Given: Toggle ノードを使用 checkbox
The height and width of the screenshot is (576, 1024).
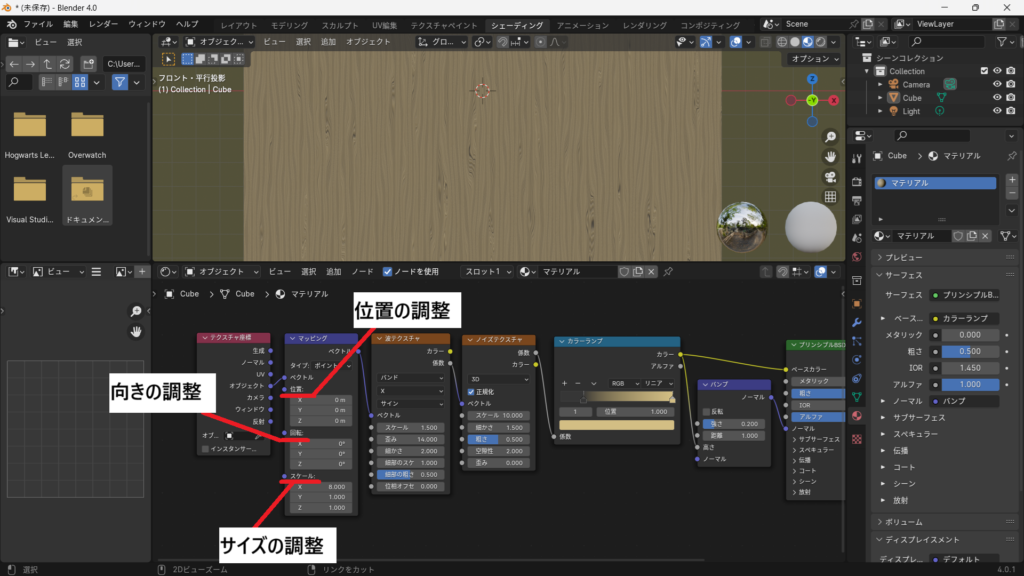Looking at the screenshot, I should coord(387,272).
